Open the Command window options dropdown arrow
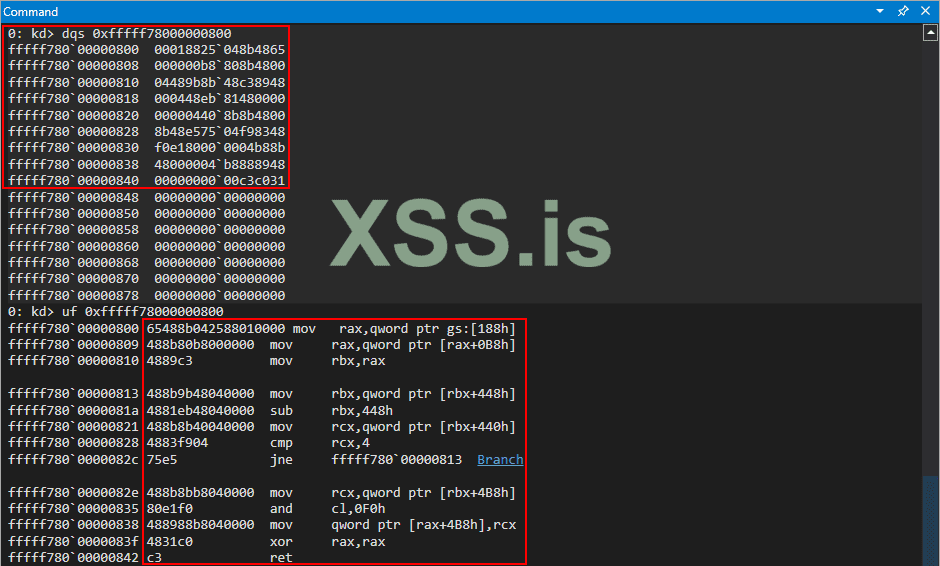Screen dimensions: 940x566 (x=880, y=11)
